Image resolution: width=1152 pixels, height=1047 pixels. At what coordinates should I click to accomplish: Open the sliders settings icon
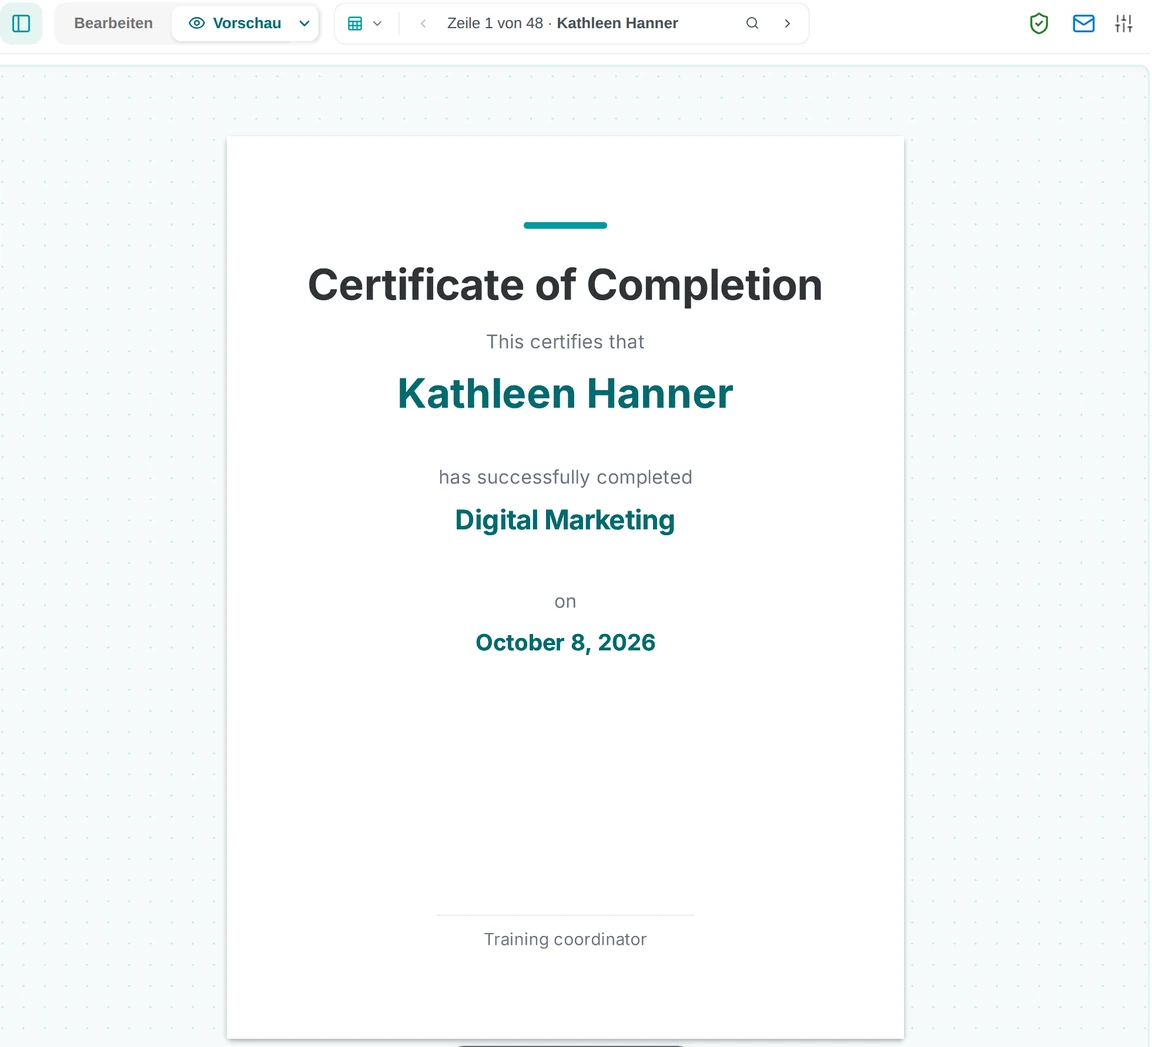tap(1123, 24)
